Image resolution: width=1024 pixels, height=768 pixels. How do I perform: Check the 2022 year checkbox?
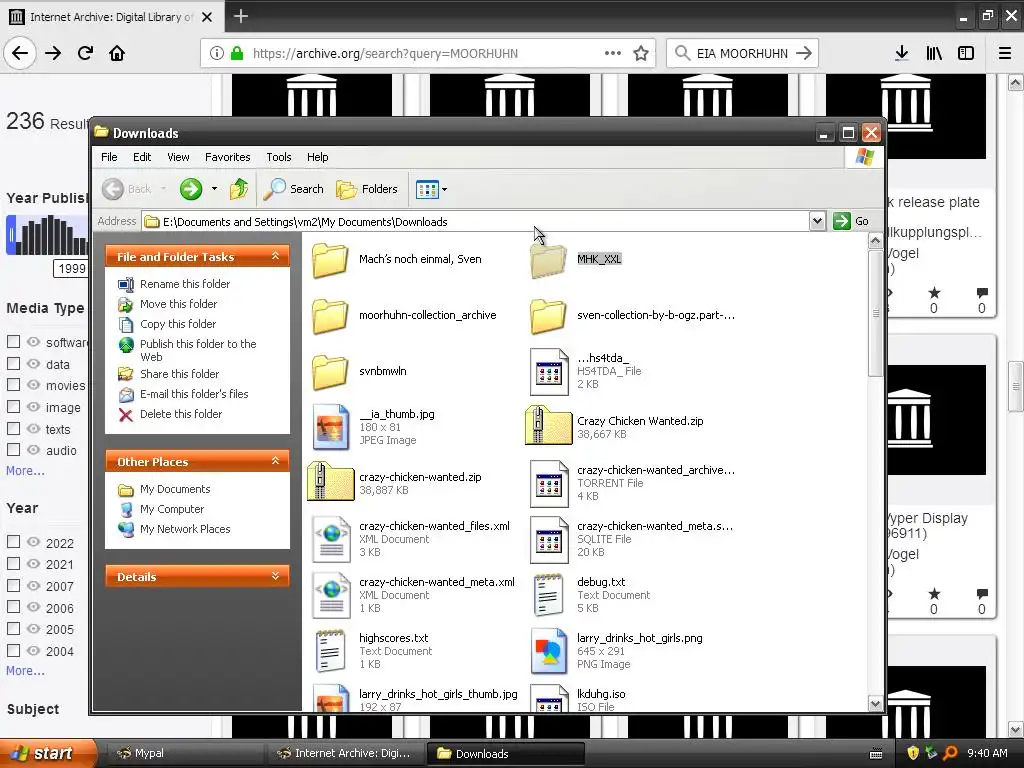coord(13,542)
